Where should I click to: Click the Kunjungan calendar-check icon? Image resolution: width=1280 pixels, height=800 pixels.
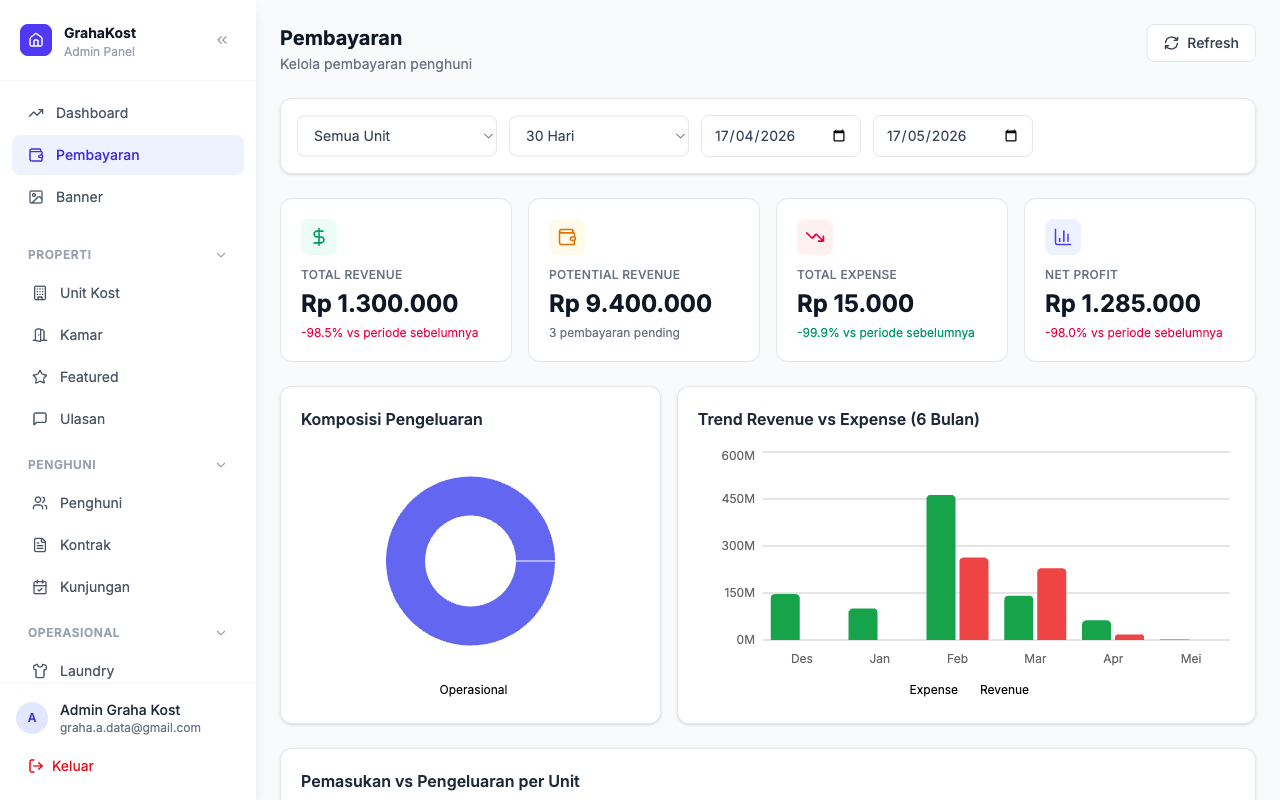coord(40,587)
